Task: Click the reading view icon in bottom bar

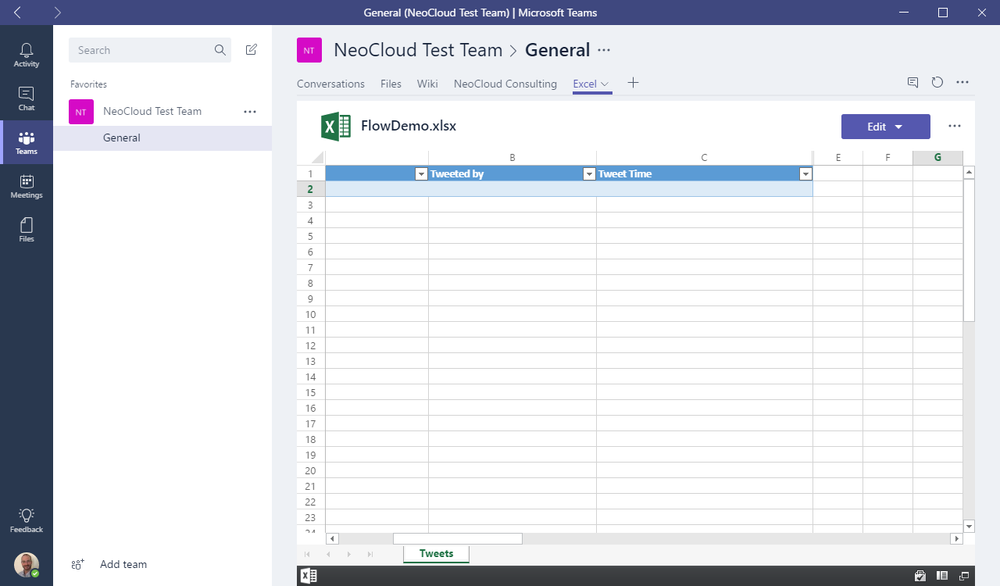Action: (x=942, y=576)
